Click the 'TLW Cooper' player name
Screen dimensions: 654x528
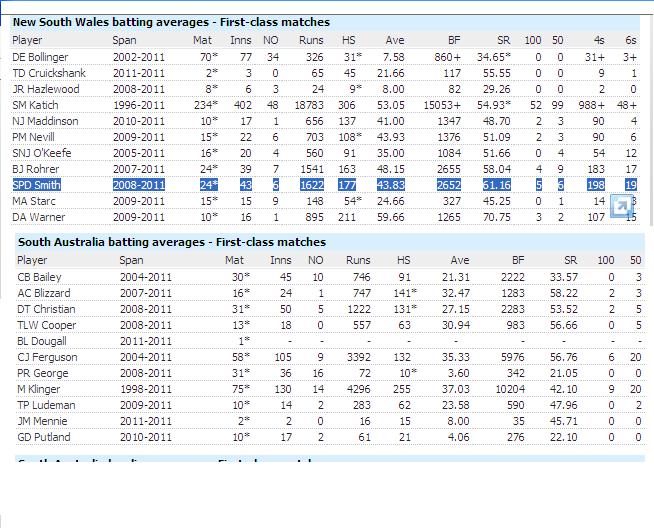tap(47, 325)
